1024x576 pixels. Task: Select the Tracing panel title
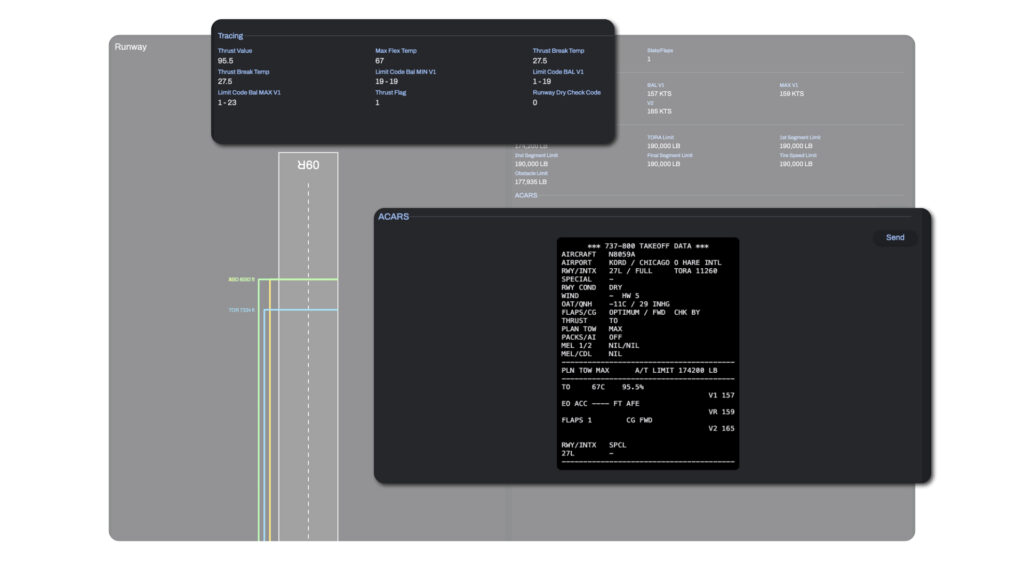(x=230, y=36)
